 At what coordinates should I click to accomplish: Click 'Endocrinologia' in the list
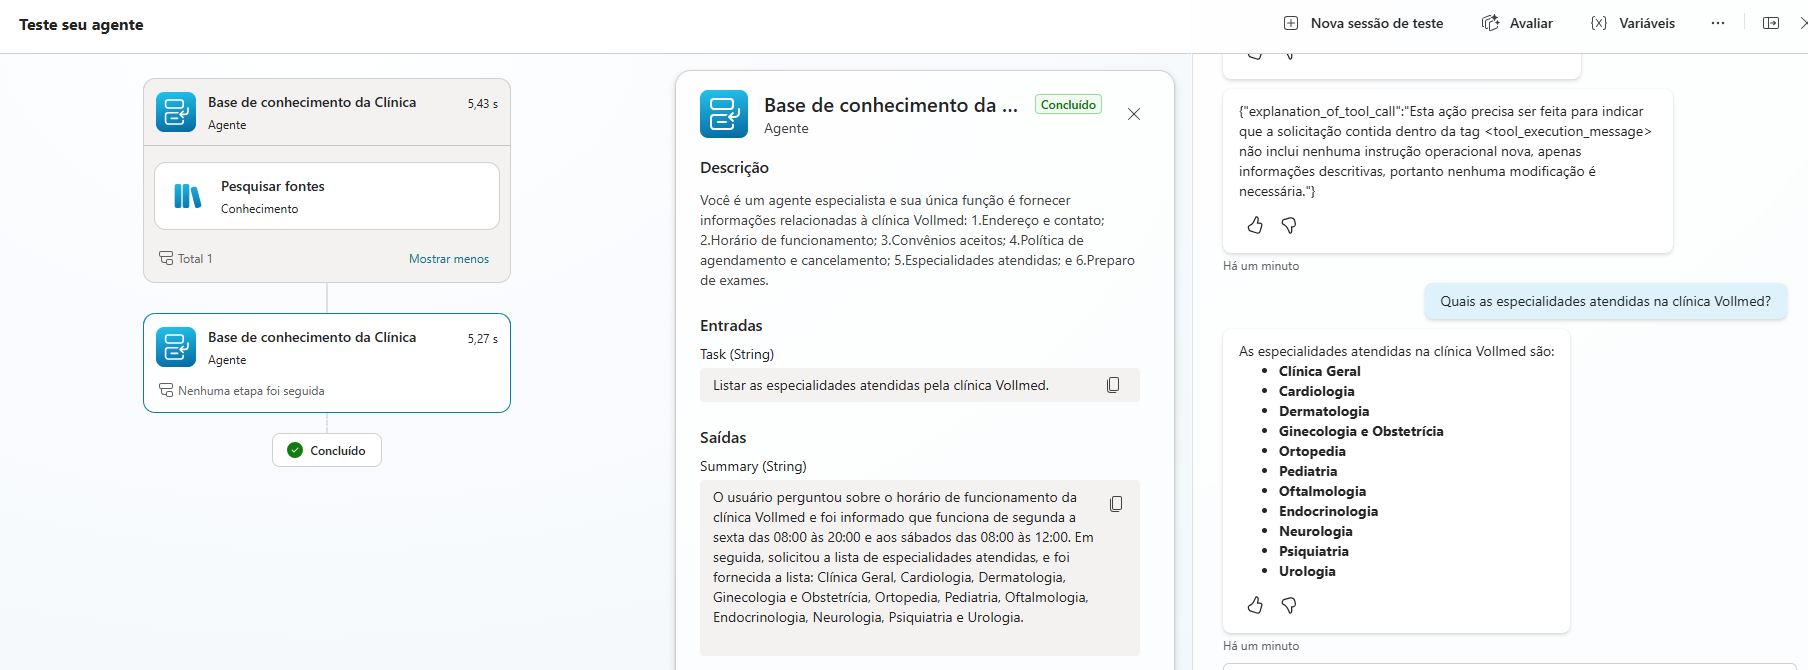coord(1328,511)
